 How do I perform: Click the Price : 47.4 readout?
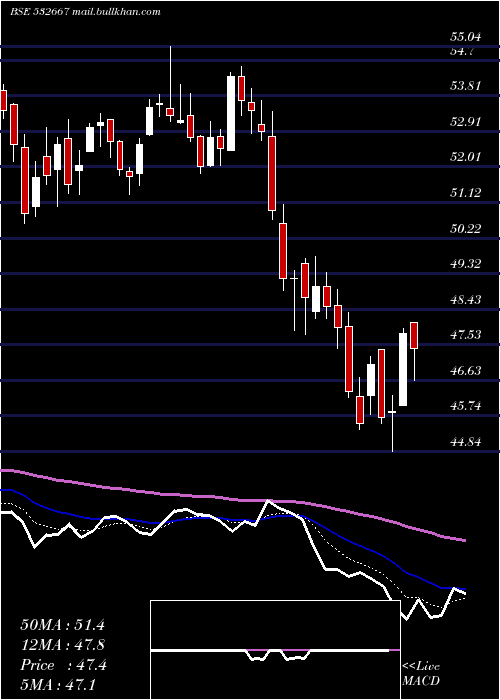(63, 665)
